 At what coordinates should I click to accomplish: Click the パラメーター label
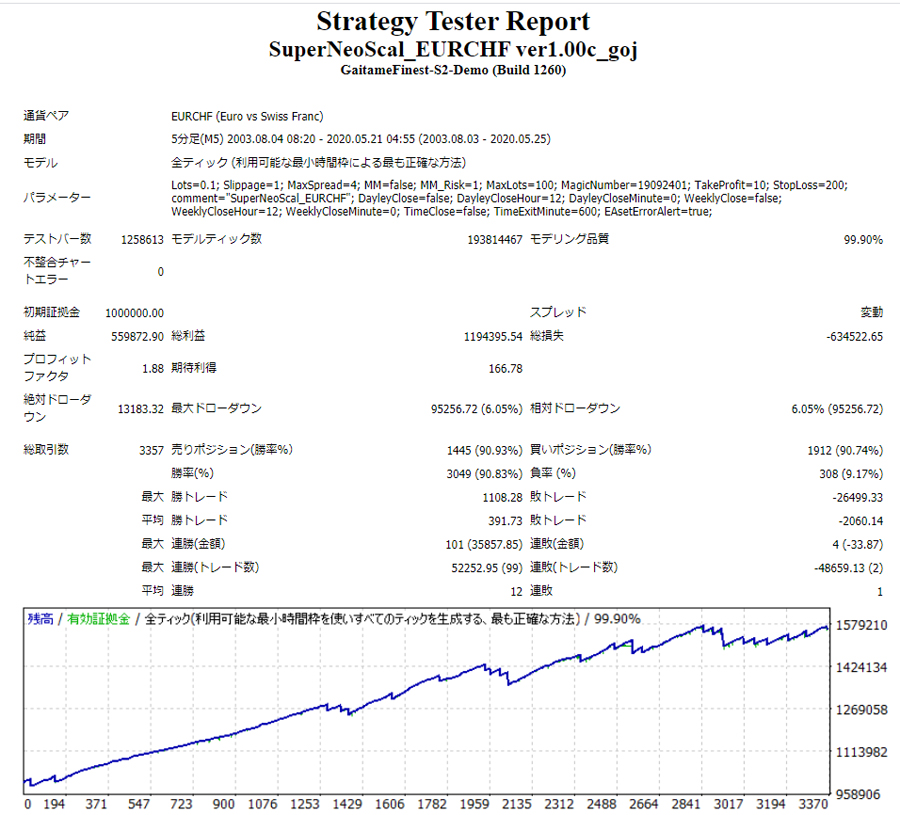tap(57, 197)
